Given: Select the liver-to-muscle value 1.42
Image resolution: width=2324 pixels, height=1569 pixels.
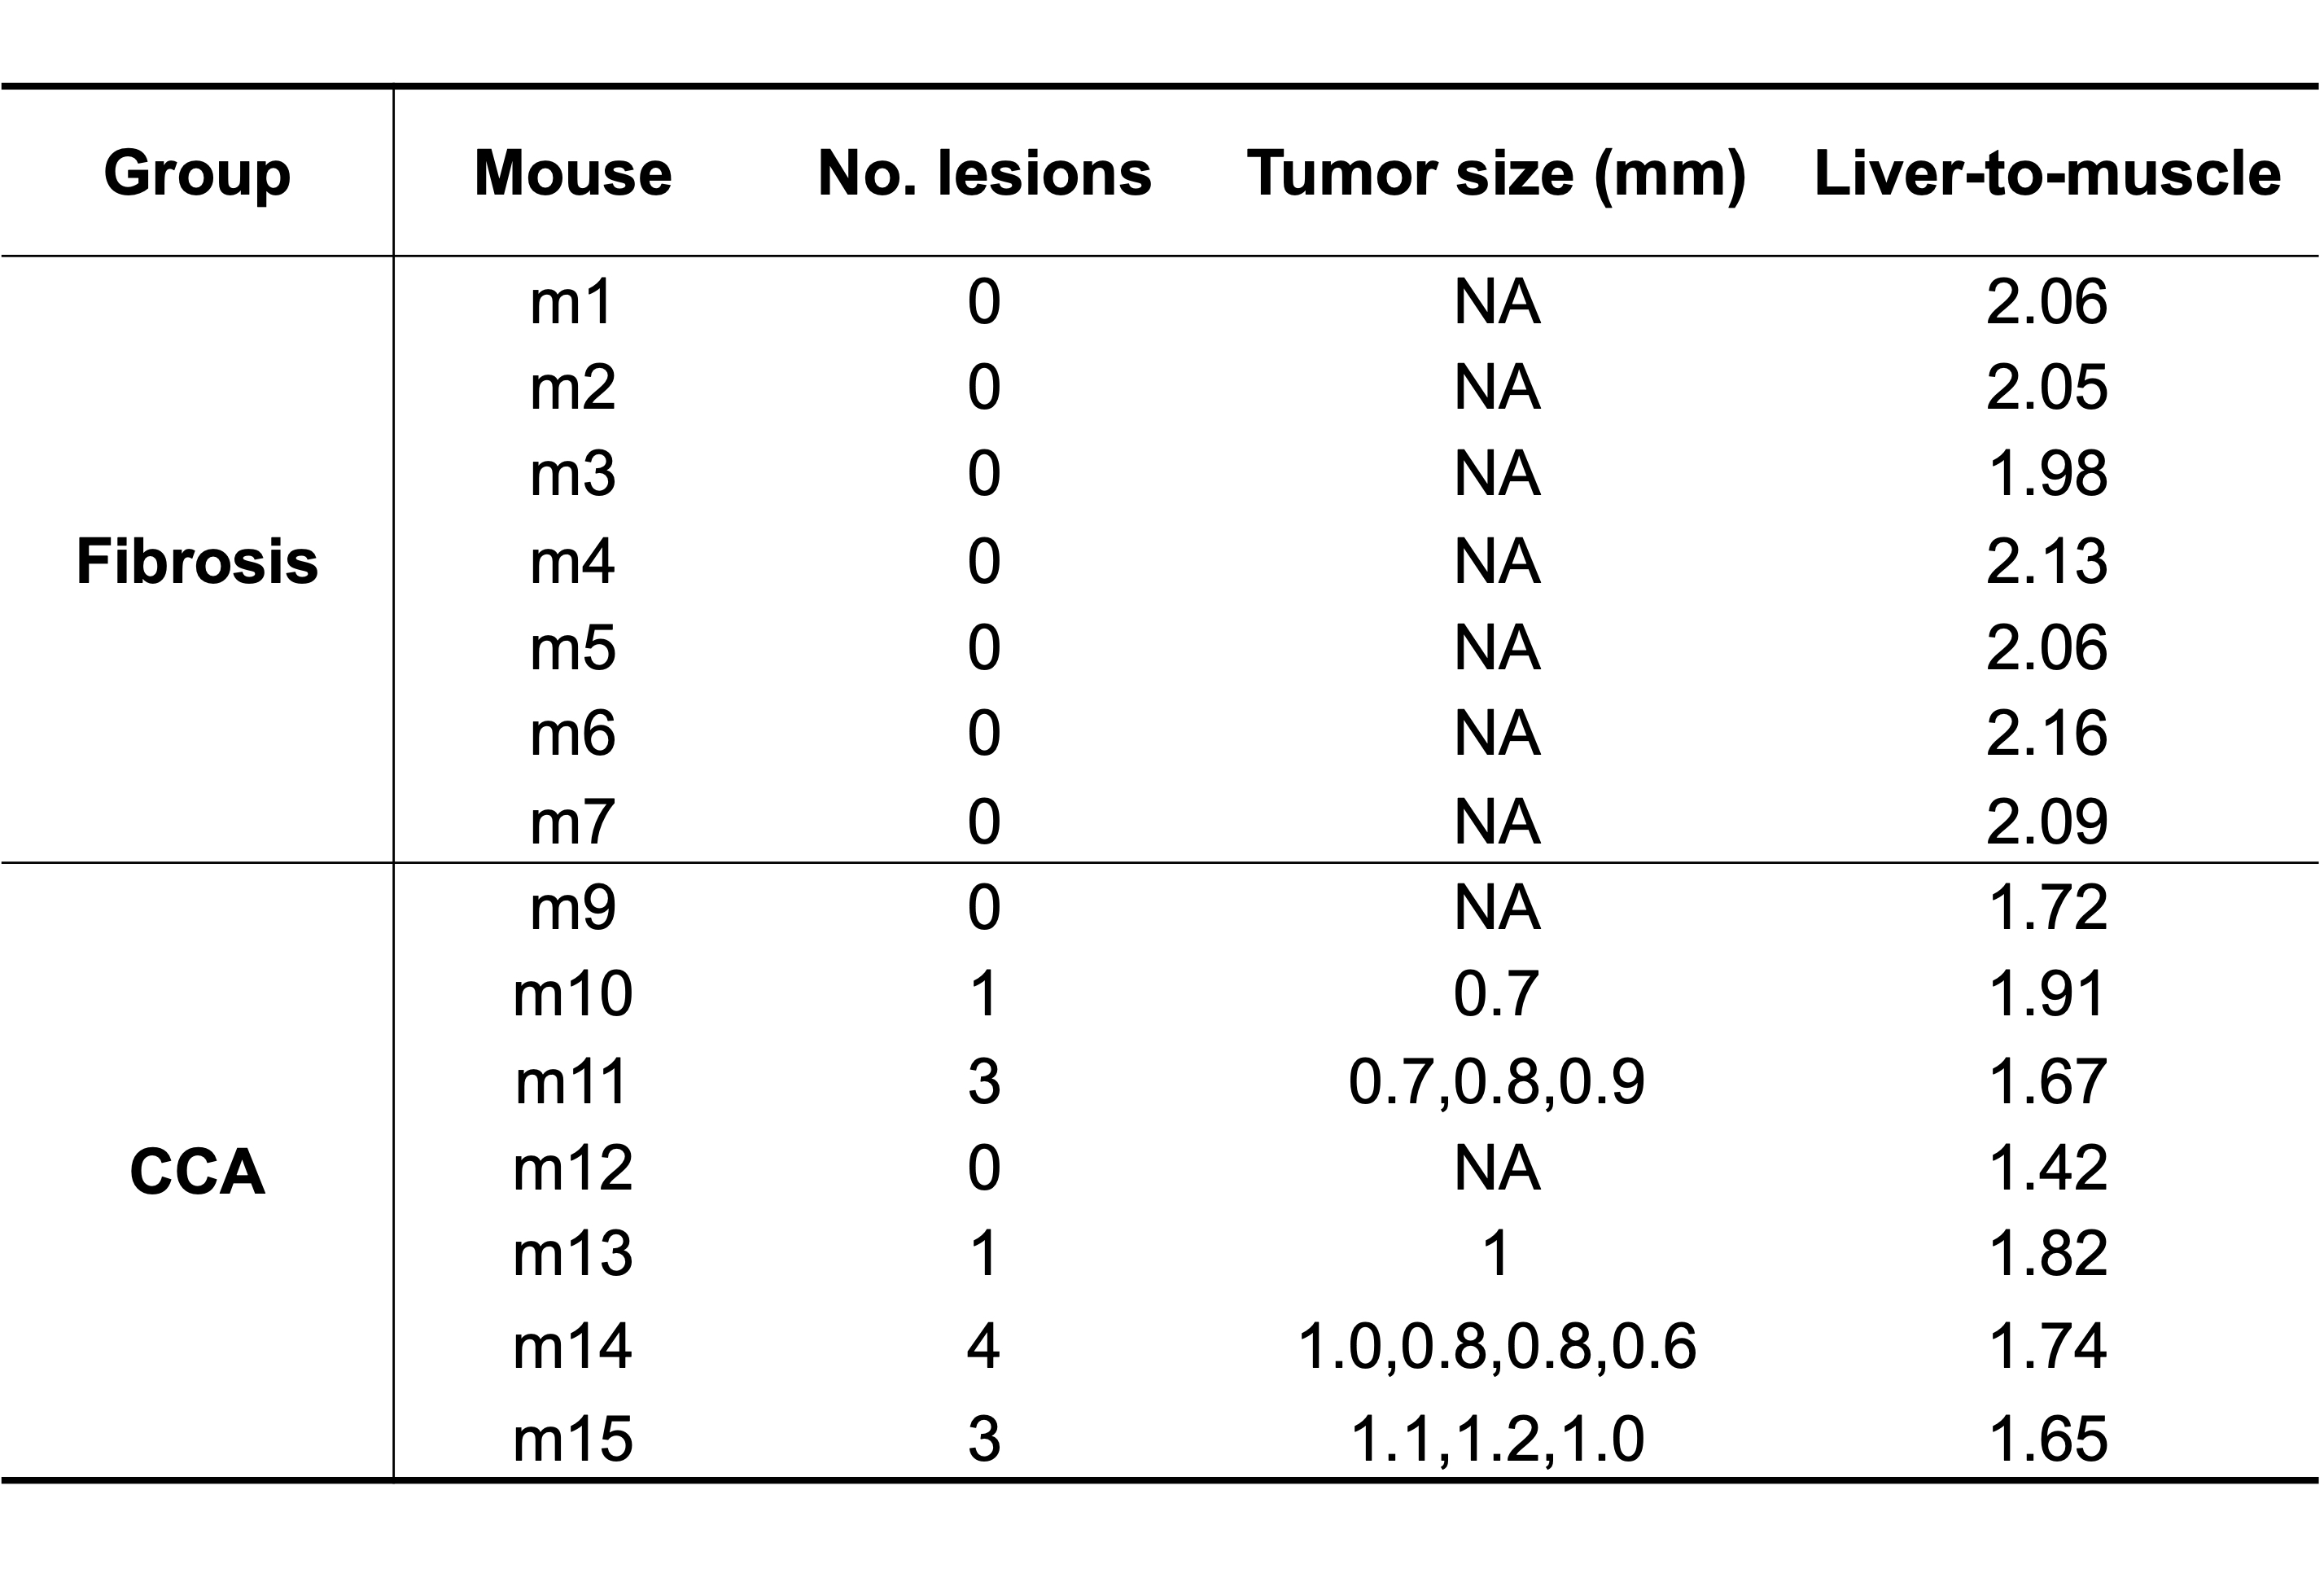Looking at the screenshot, I should (x=2047, y=1167).
